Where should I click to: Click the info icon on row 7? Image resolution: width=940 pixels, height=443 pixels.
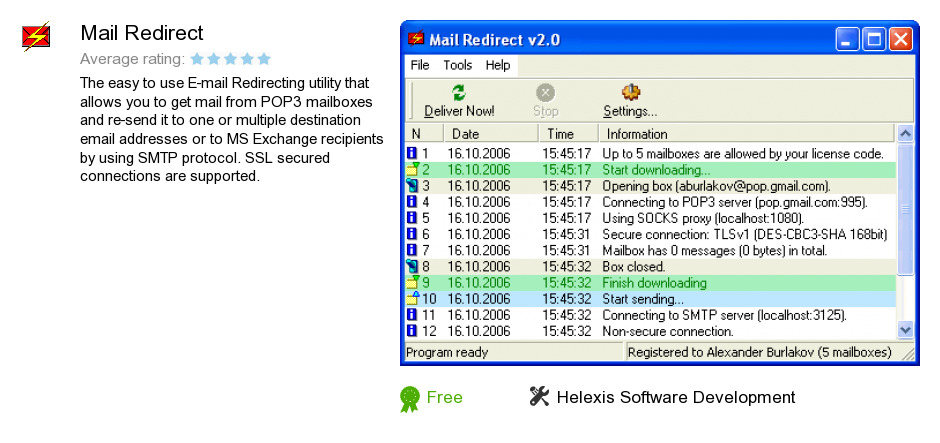tap(412, 250)
